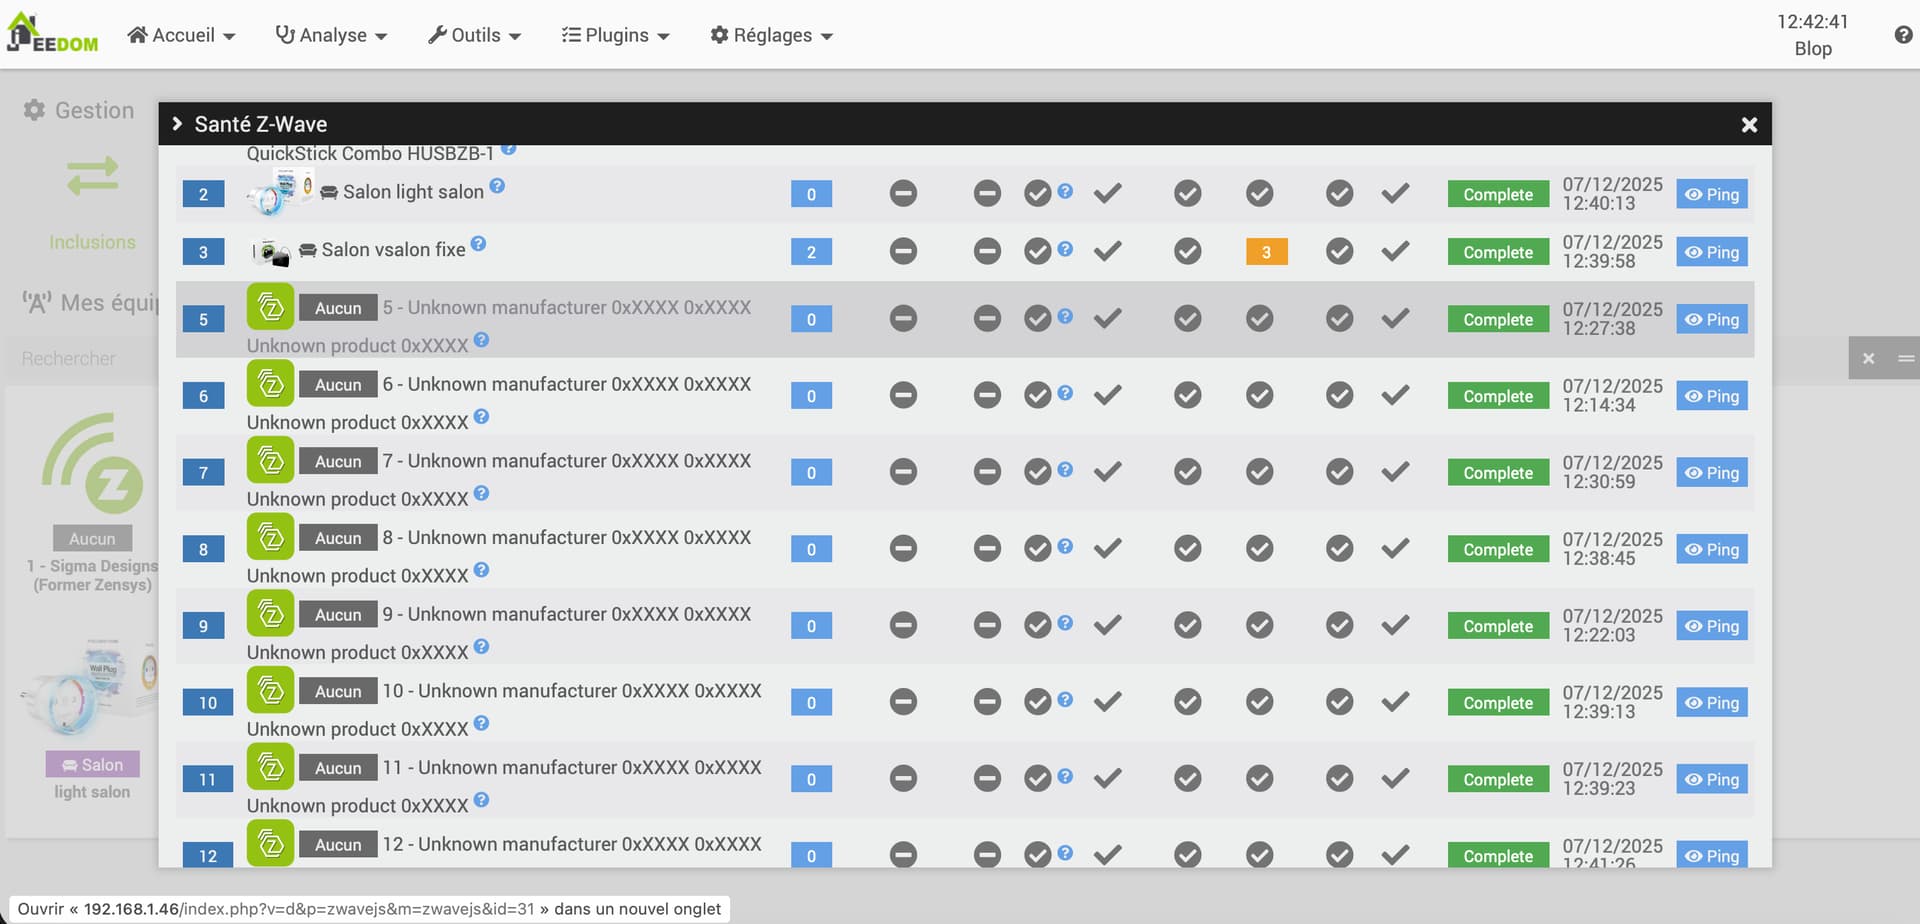1920x924 pixels.
Task: Click the Aucun label for node 11
Action: (x=338, y=768)
